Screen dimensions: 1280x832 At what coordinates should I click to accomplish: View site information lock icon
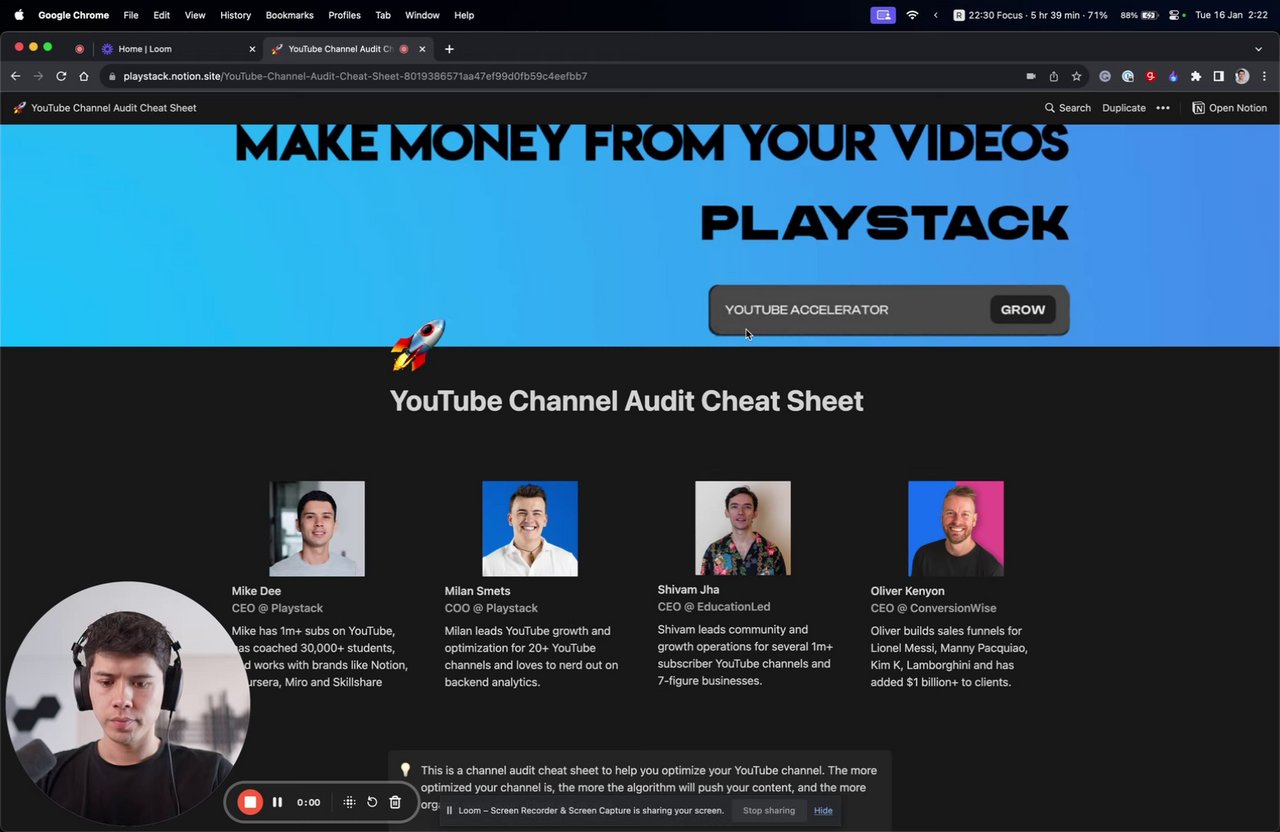tap(112, 76)
